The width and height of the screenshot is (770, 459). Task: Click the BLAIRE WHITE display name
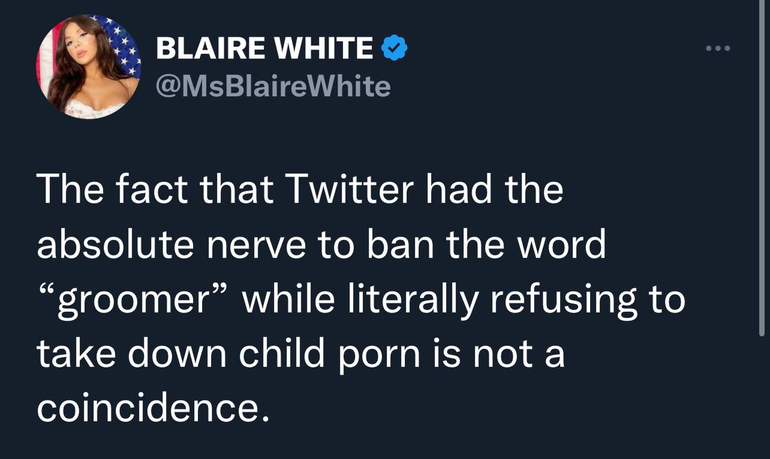point(264,47)
